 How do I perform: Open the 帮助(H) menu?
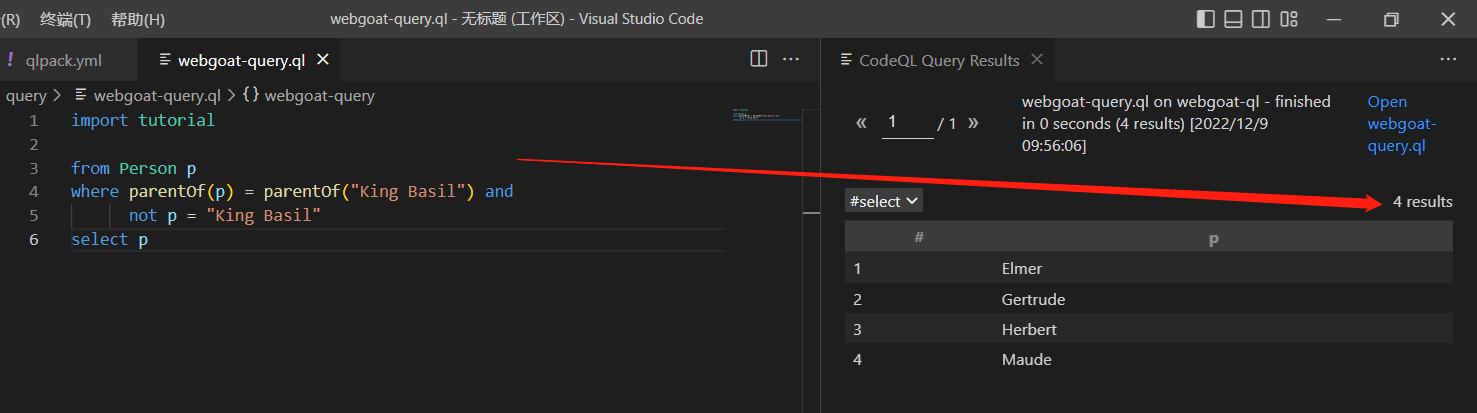[138, 19]
